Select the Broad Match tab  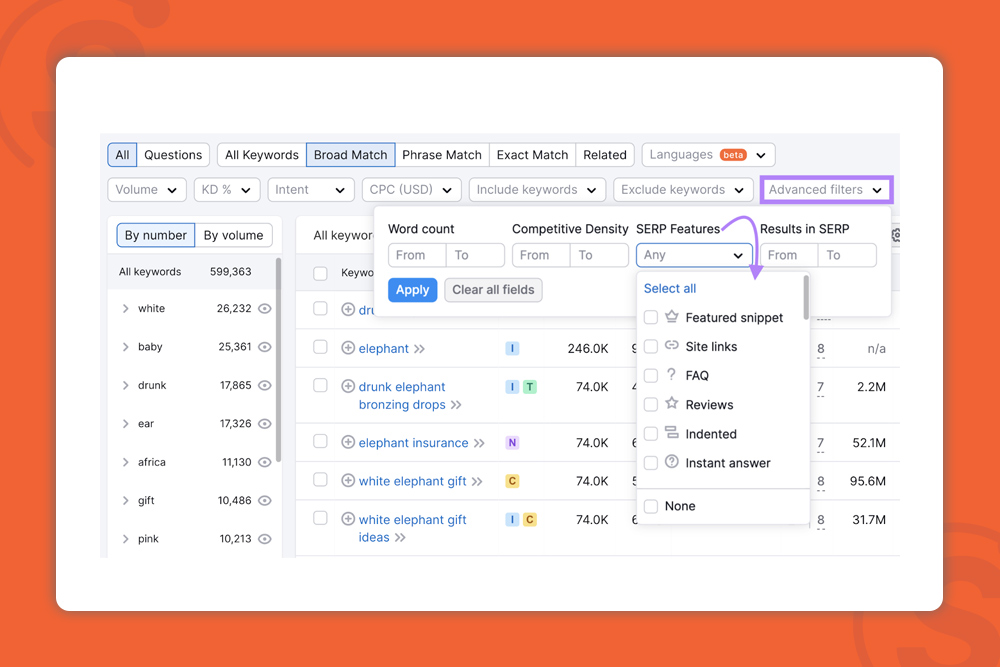tap(351, 155)
